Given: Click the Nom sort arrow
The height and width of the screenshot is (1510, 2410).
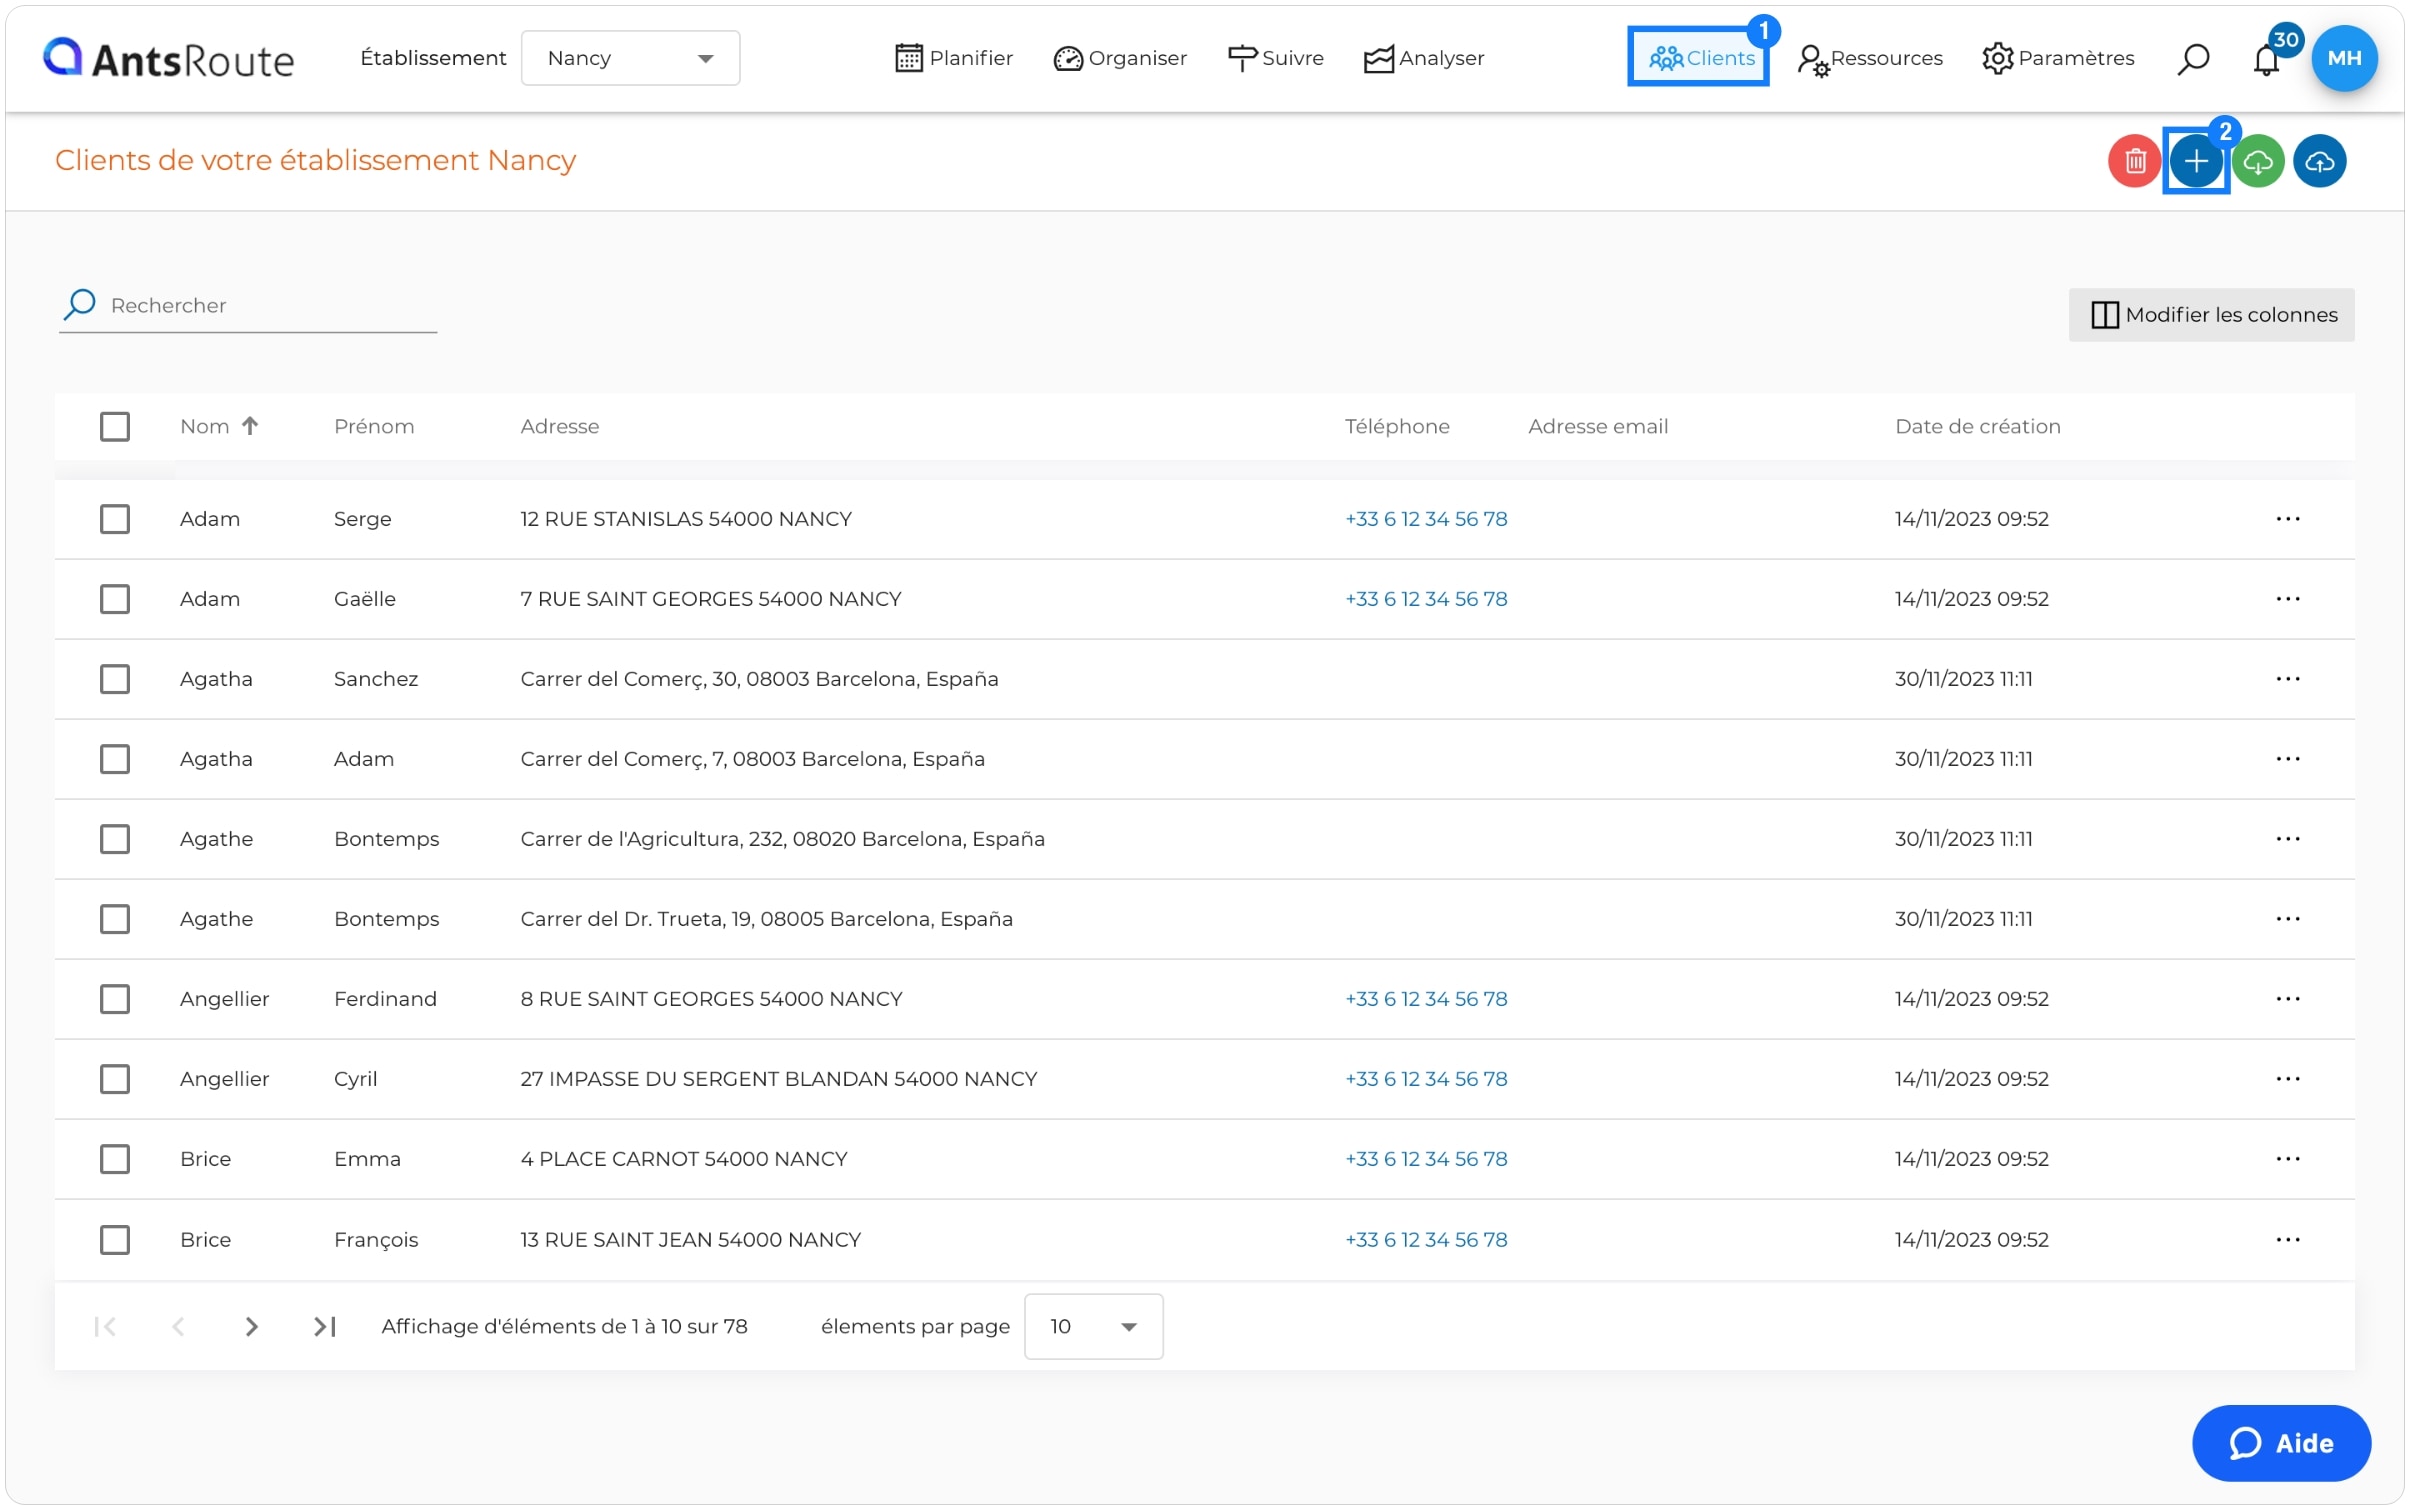Looking at the screenshot, I should click(x=250, y=426).
